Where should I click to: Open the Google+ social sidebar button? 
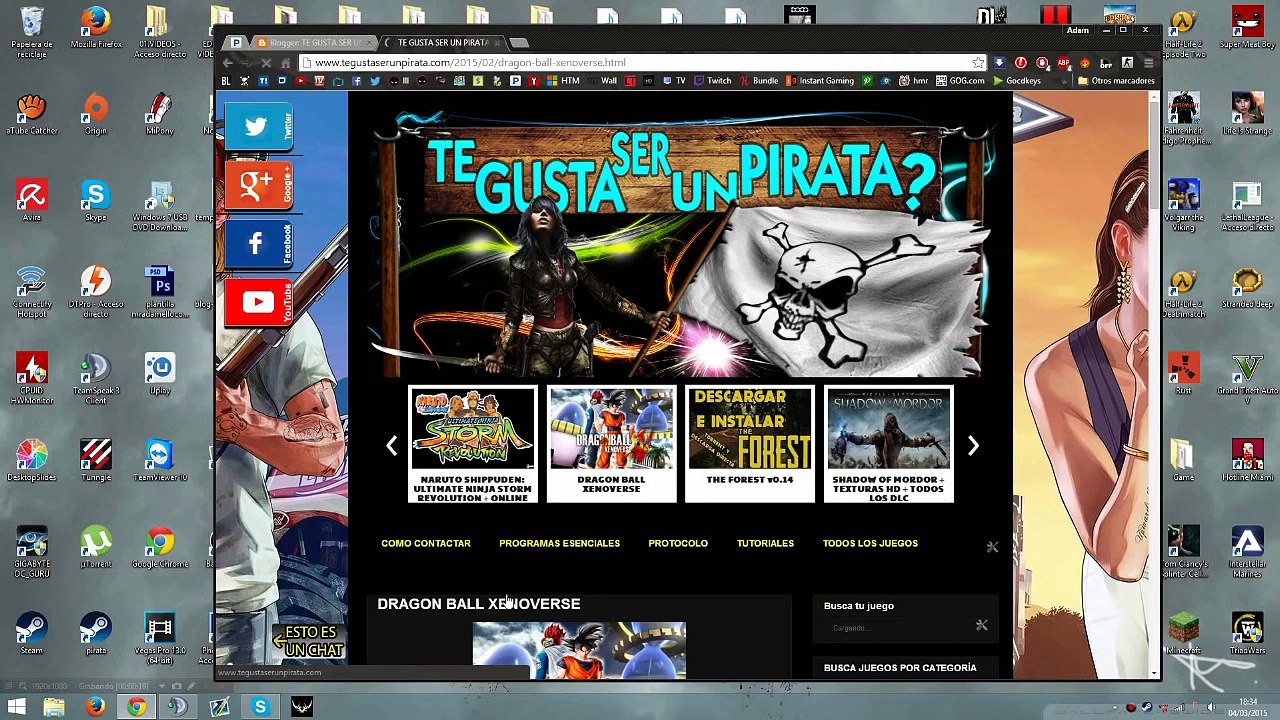coord(259,185)
